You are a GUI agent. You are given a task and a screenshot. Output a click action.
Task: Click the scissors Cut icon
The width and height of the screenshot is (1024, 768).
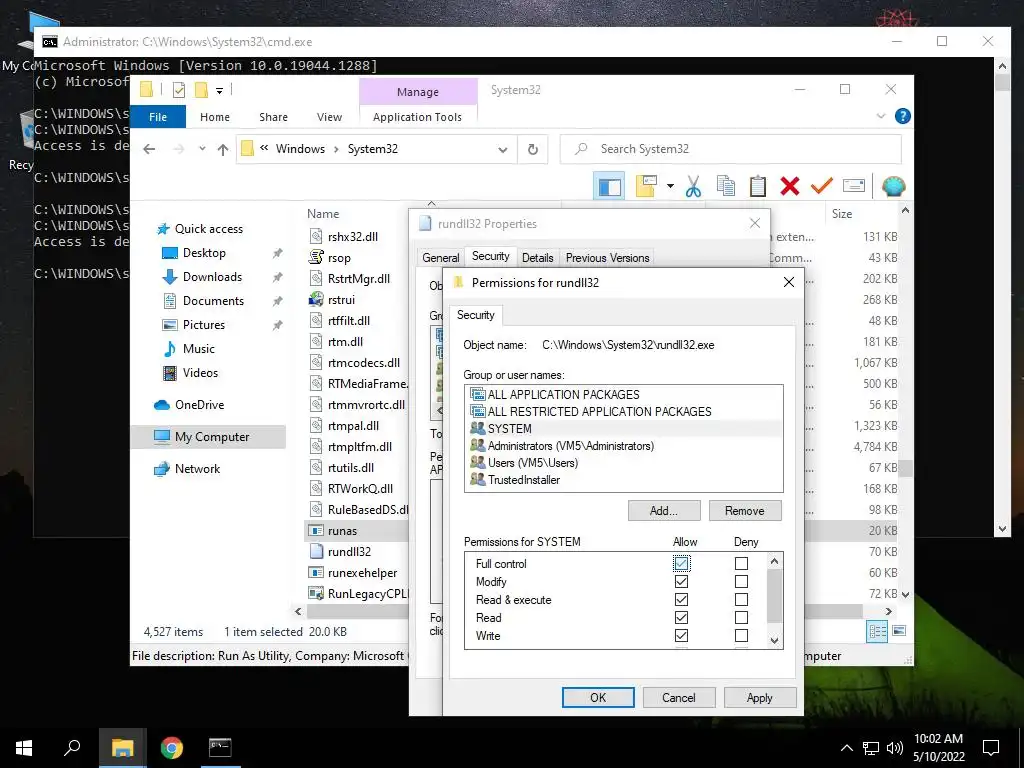[x=693, y=187]
